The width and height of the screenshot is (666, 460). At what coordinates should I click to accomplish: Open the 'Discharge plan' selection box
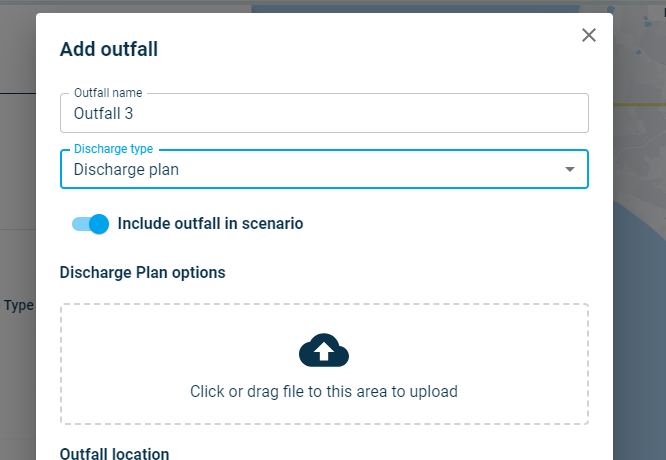[300, 170]
